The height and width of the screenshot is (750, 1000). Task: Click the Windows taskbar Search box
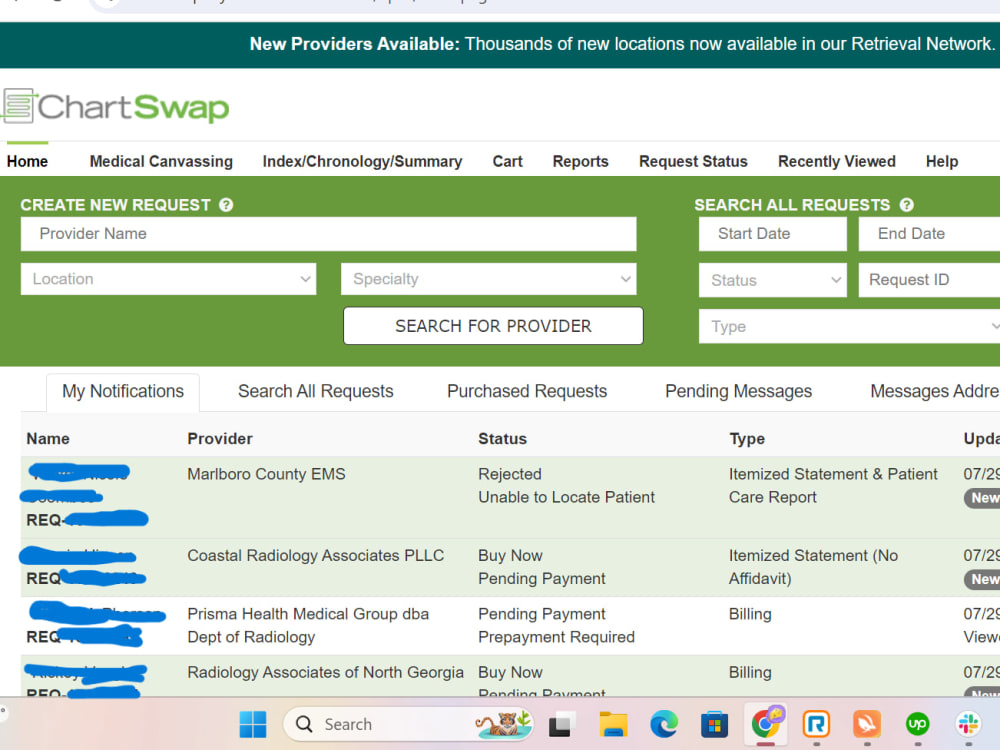coord(408,724)
